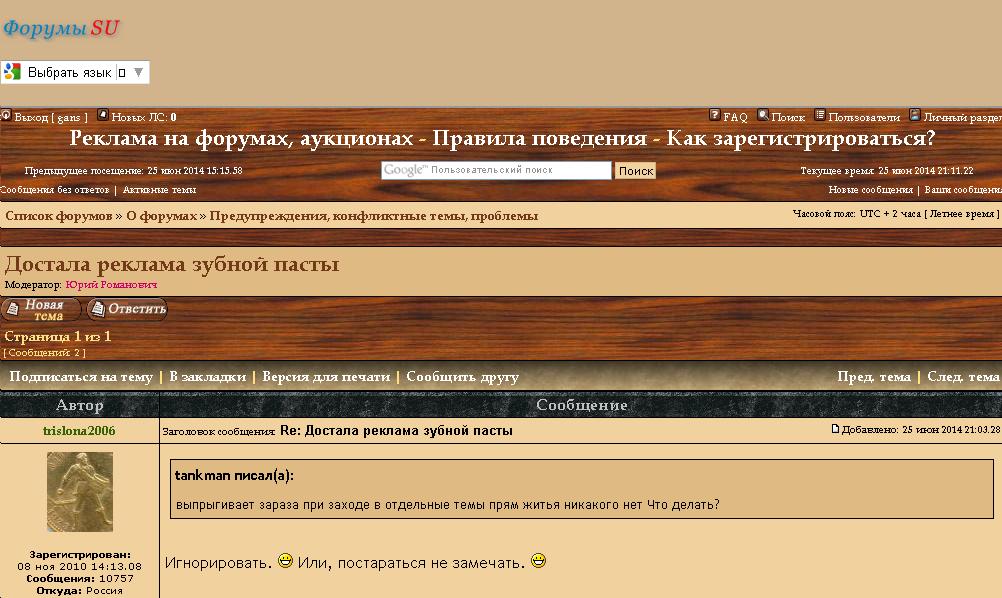Navigate to След. тема link
This screenshot has height=598, width=1002.
tap(962, 377)
